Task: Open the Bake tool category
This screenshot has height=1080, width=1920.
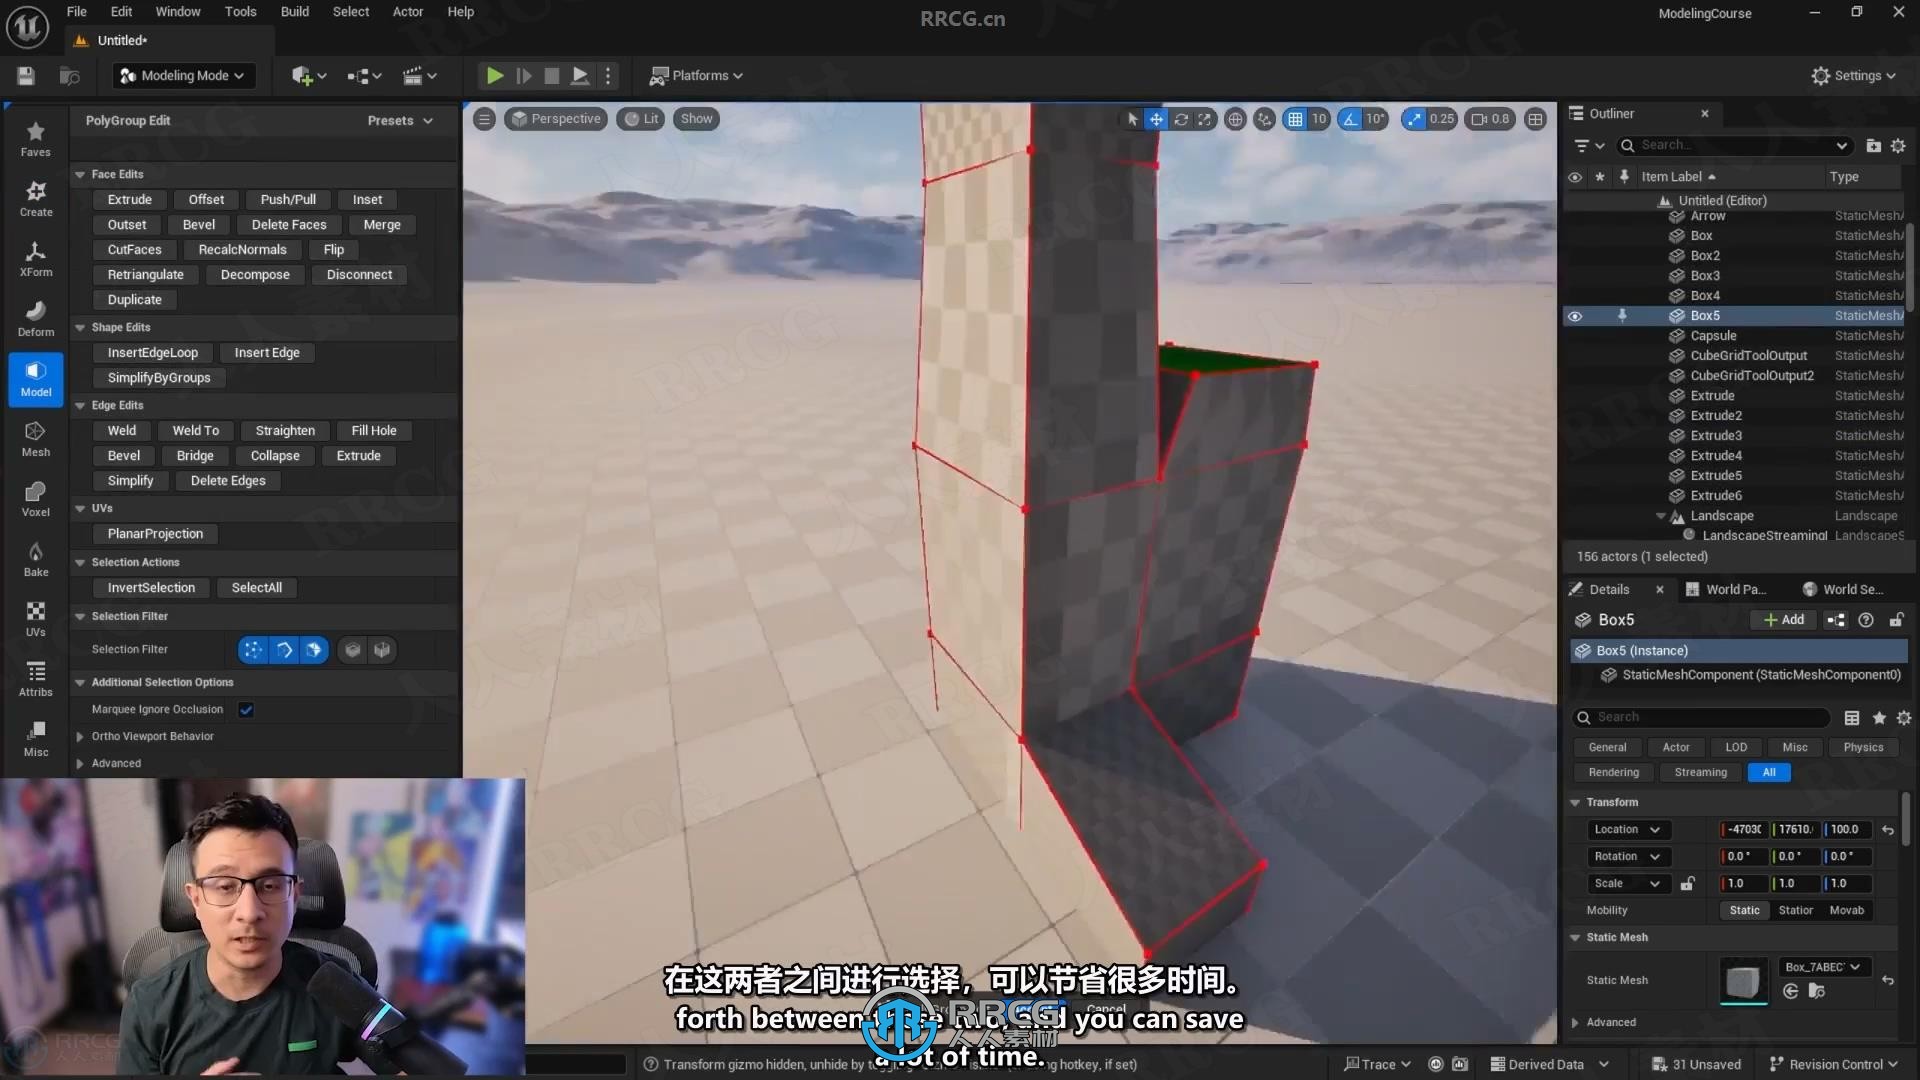Action: click(x=36, y=559)
